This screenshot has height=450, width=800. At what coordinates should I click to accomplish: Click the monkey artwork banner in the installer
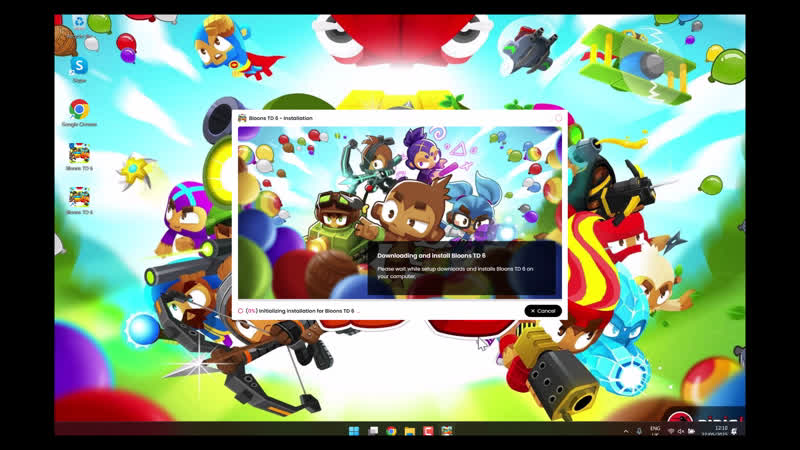pyautogui.click(x=399, y=212)
